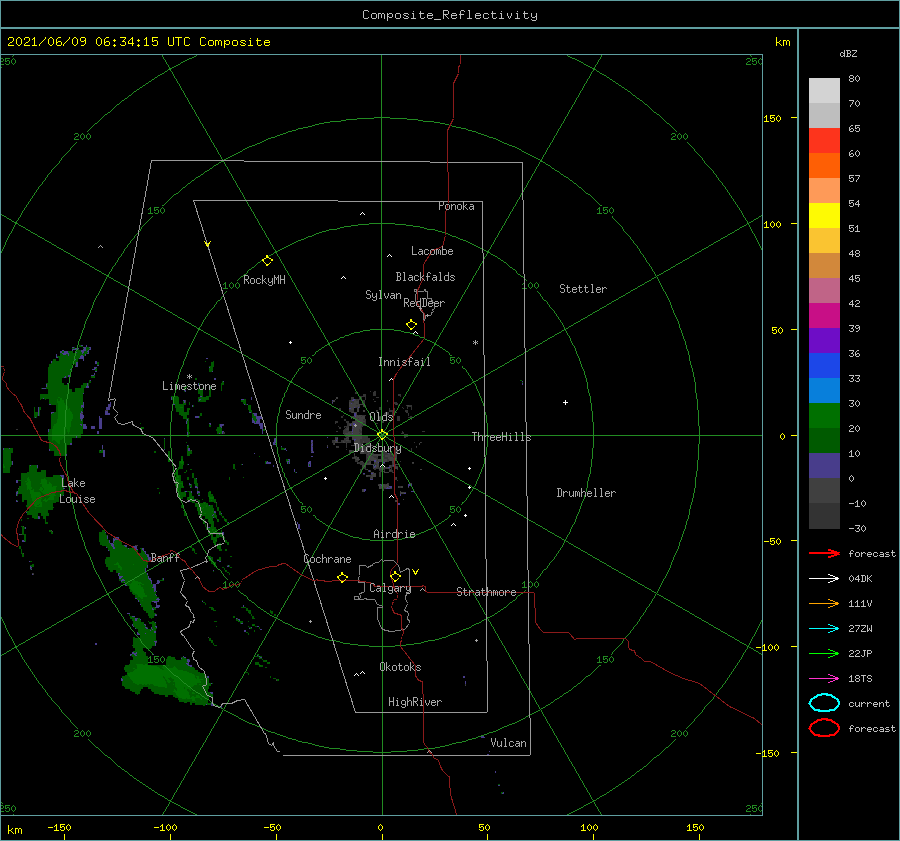This screenshot has height=841, width=900.
Task: Click the Limestone label
Action: (189, 386)
